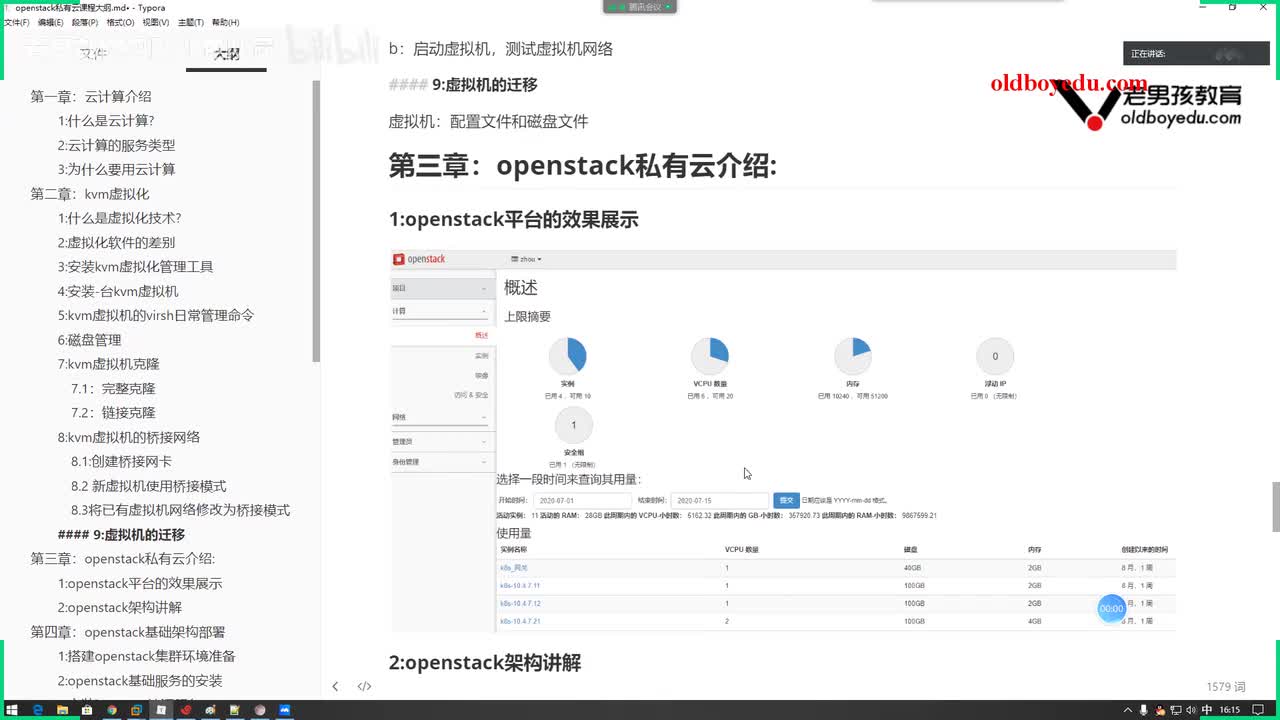Go to outline item 第四章:openstack基础架构部署
Image resolution: width=1280 pixels, height=720 pixels.
(128, 632)
